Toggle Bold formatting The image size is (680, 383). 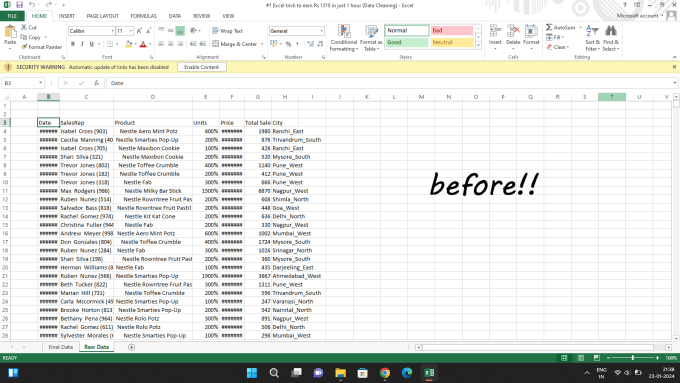(73, 44)
